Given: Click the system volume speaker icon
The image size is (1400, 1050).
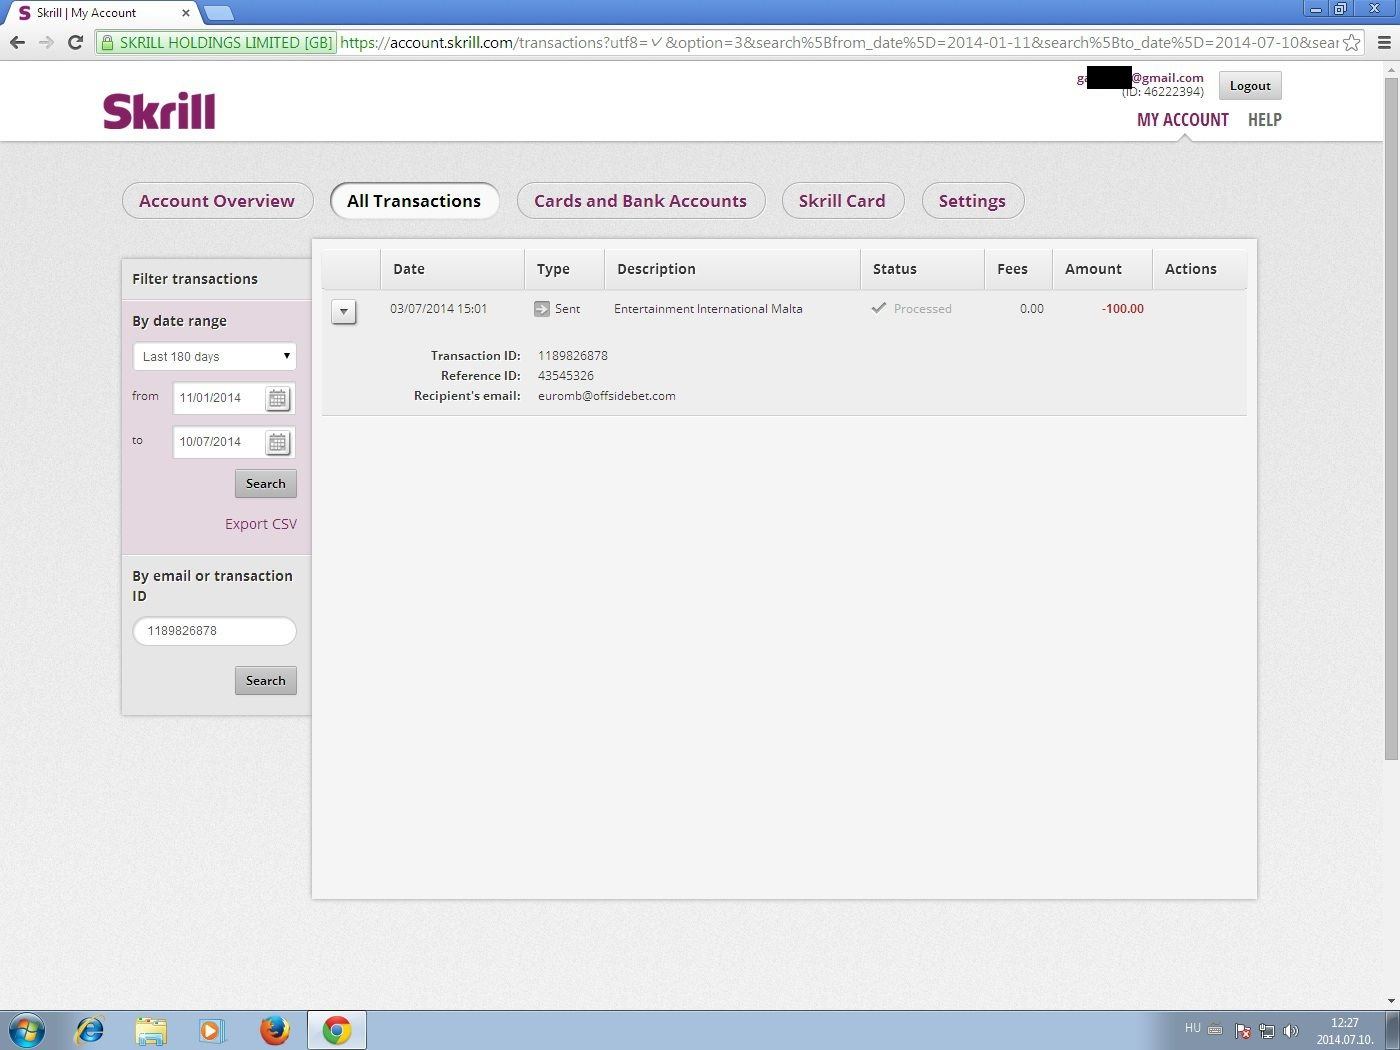Looking at the screenshot, I should click(1290, 1030).
